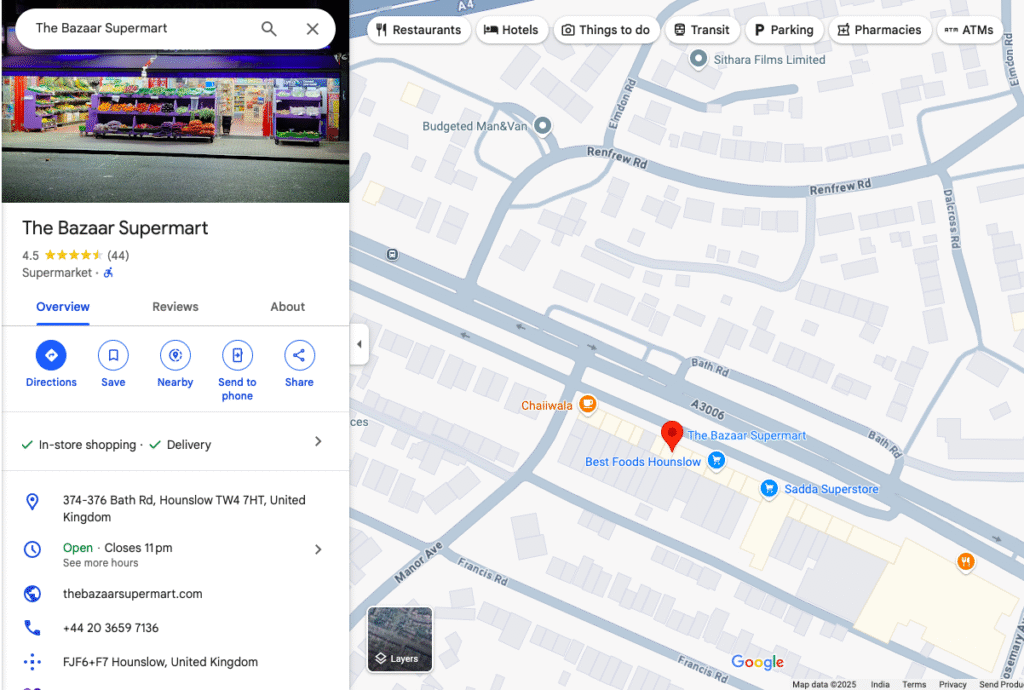1024x690 pixels.
Task: Open thebazaarsupermart.com website link
Action: point(133,594)
